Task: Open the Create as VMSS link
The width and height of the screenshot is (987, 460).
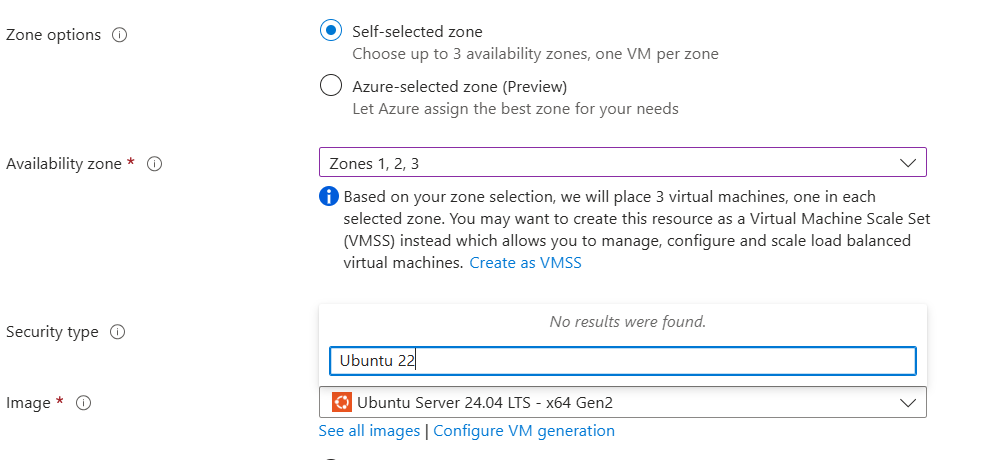Action: [525, 263]
